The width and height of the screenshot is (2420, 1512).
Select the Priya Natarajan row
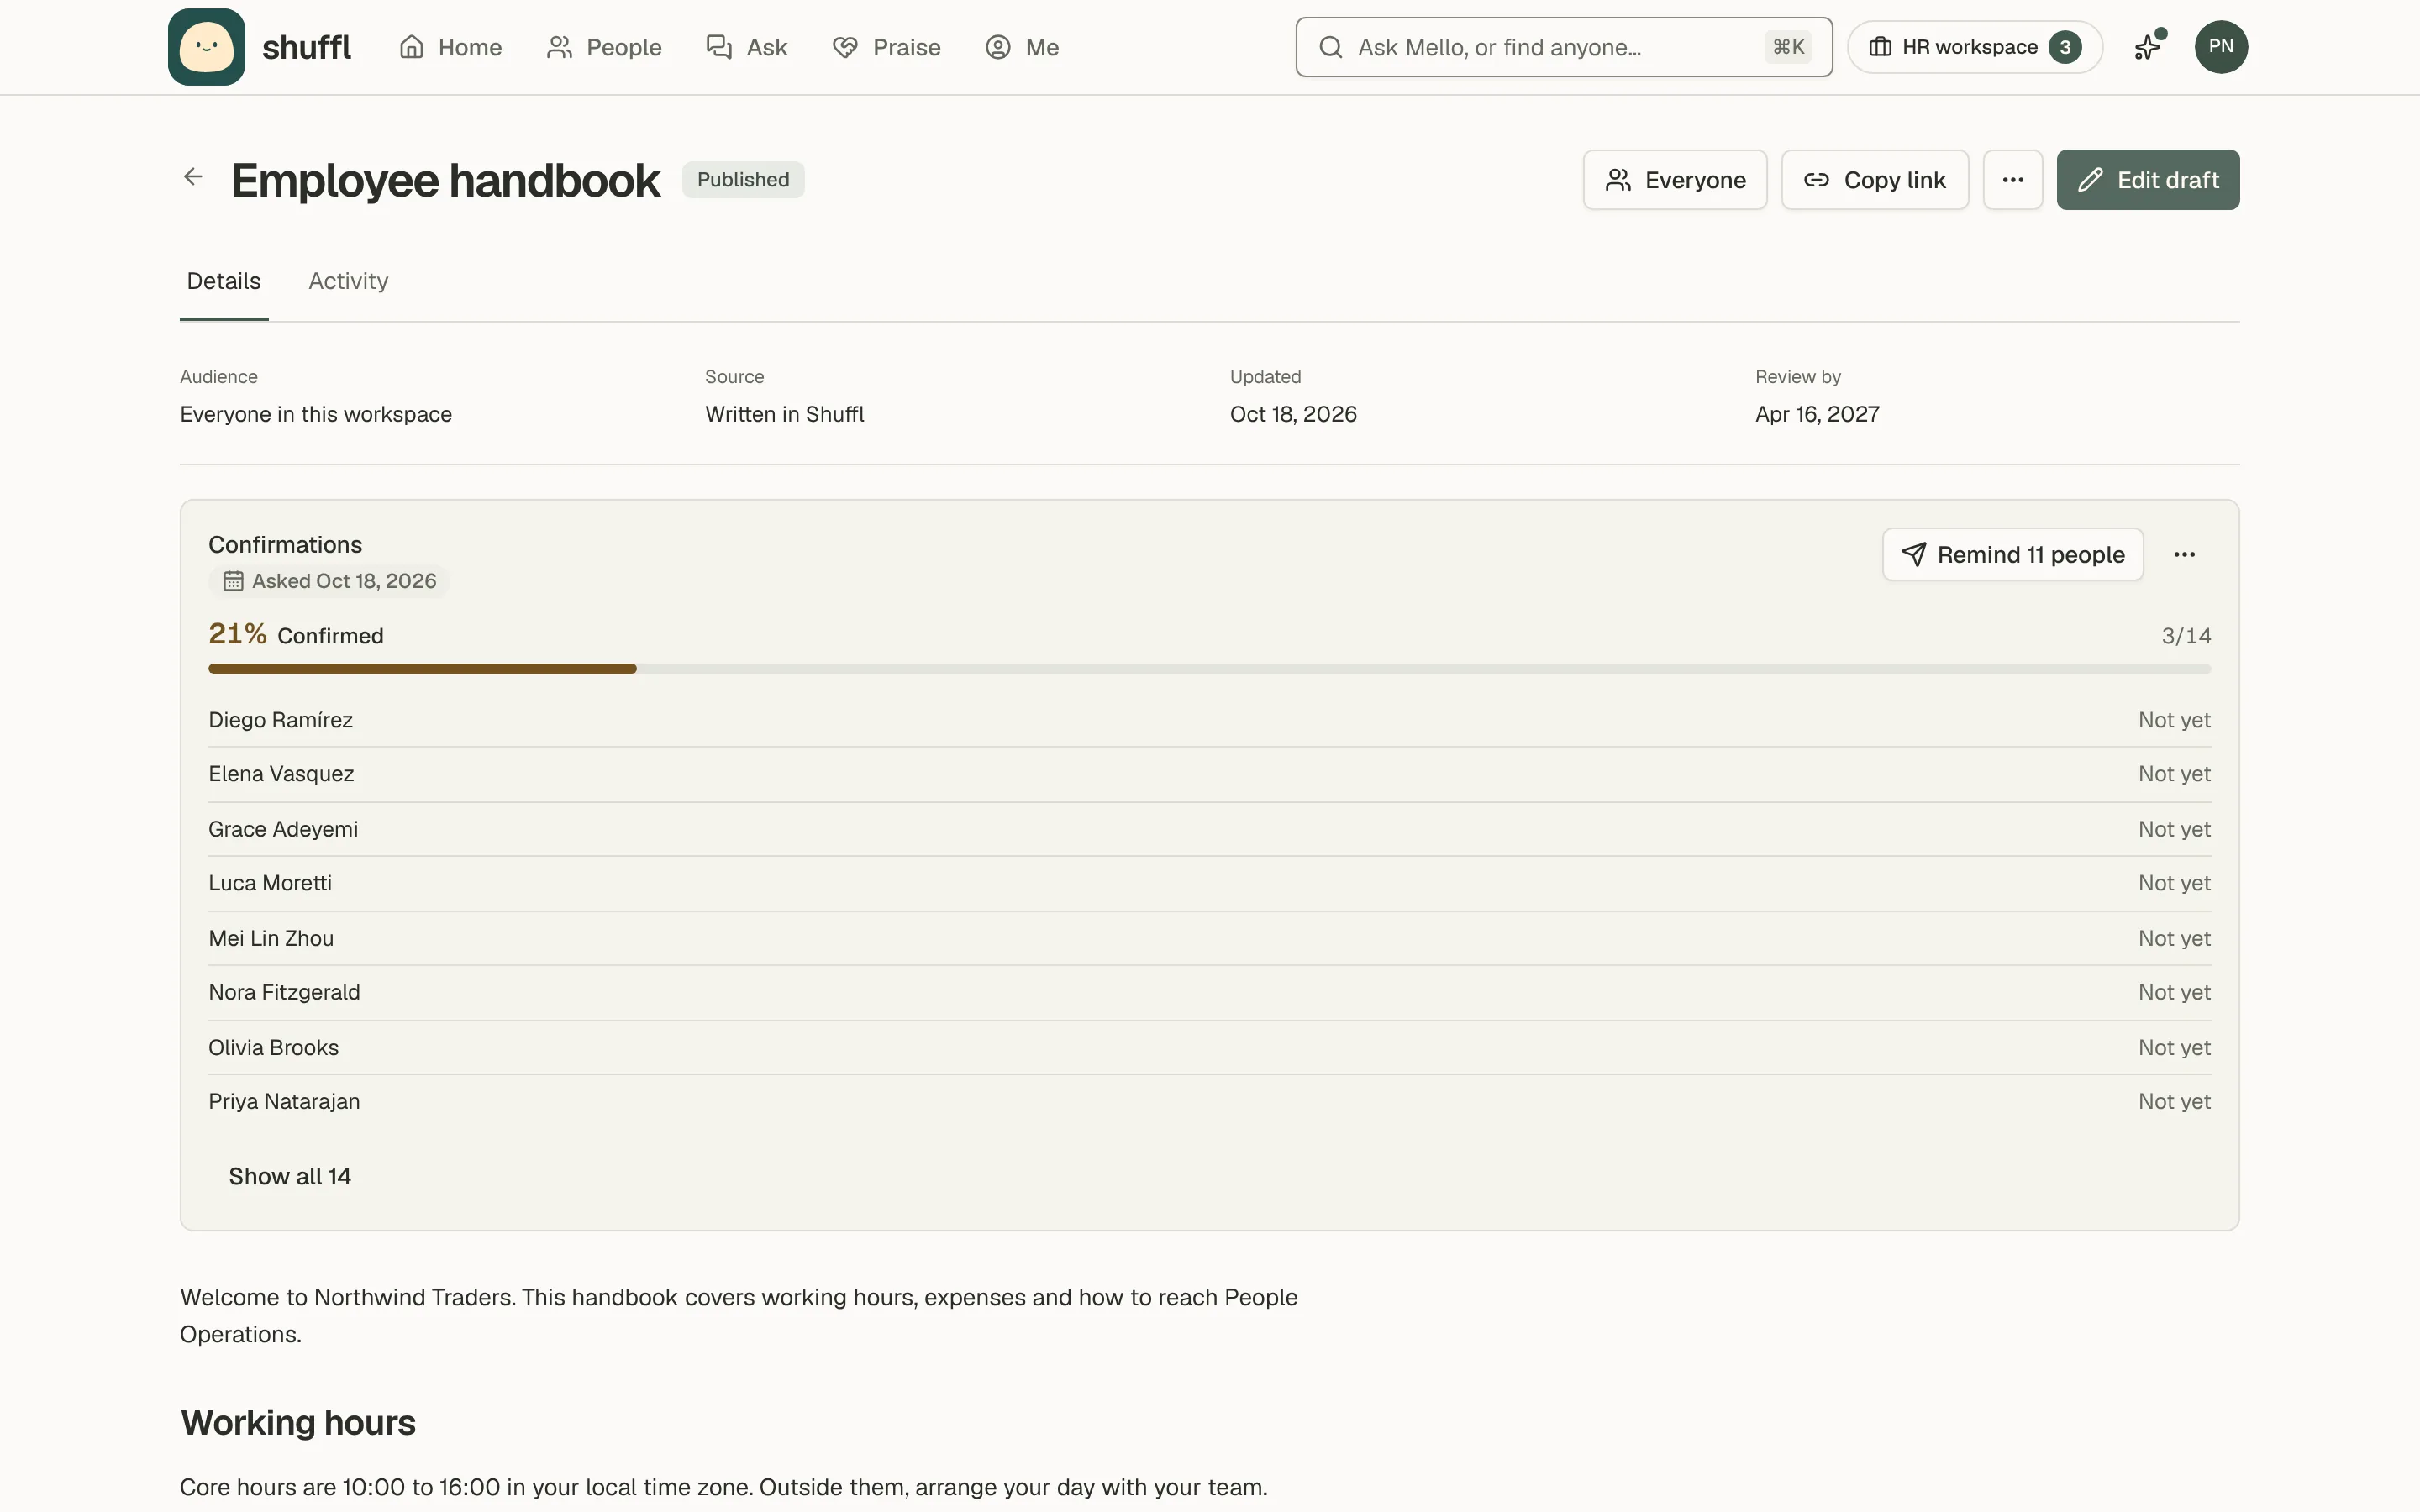point(1209,1101)
